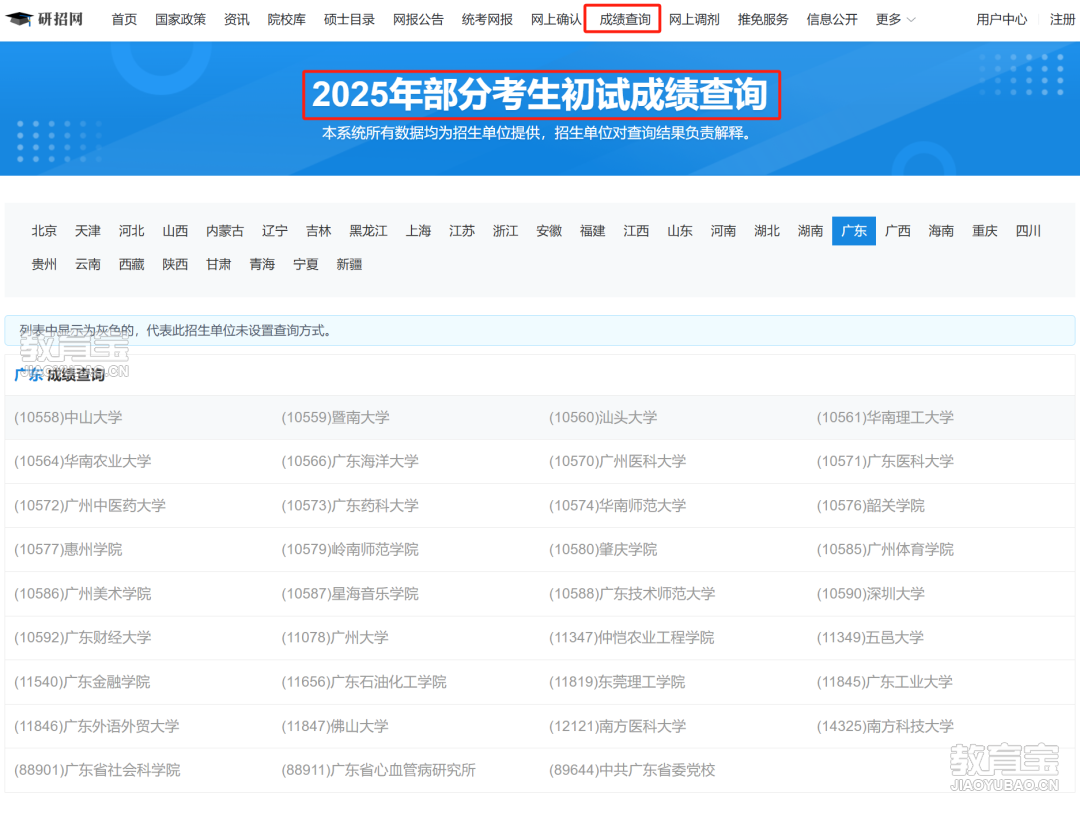1080x814 pixels.
Task: Choose the 河南 tab
Action: coord(723,231)
